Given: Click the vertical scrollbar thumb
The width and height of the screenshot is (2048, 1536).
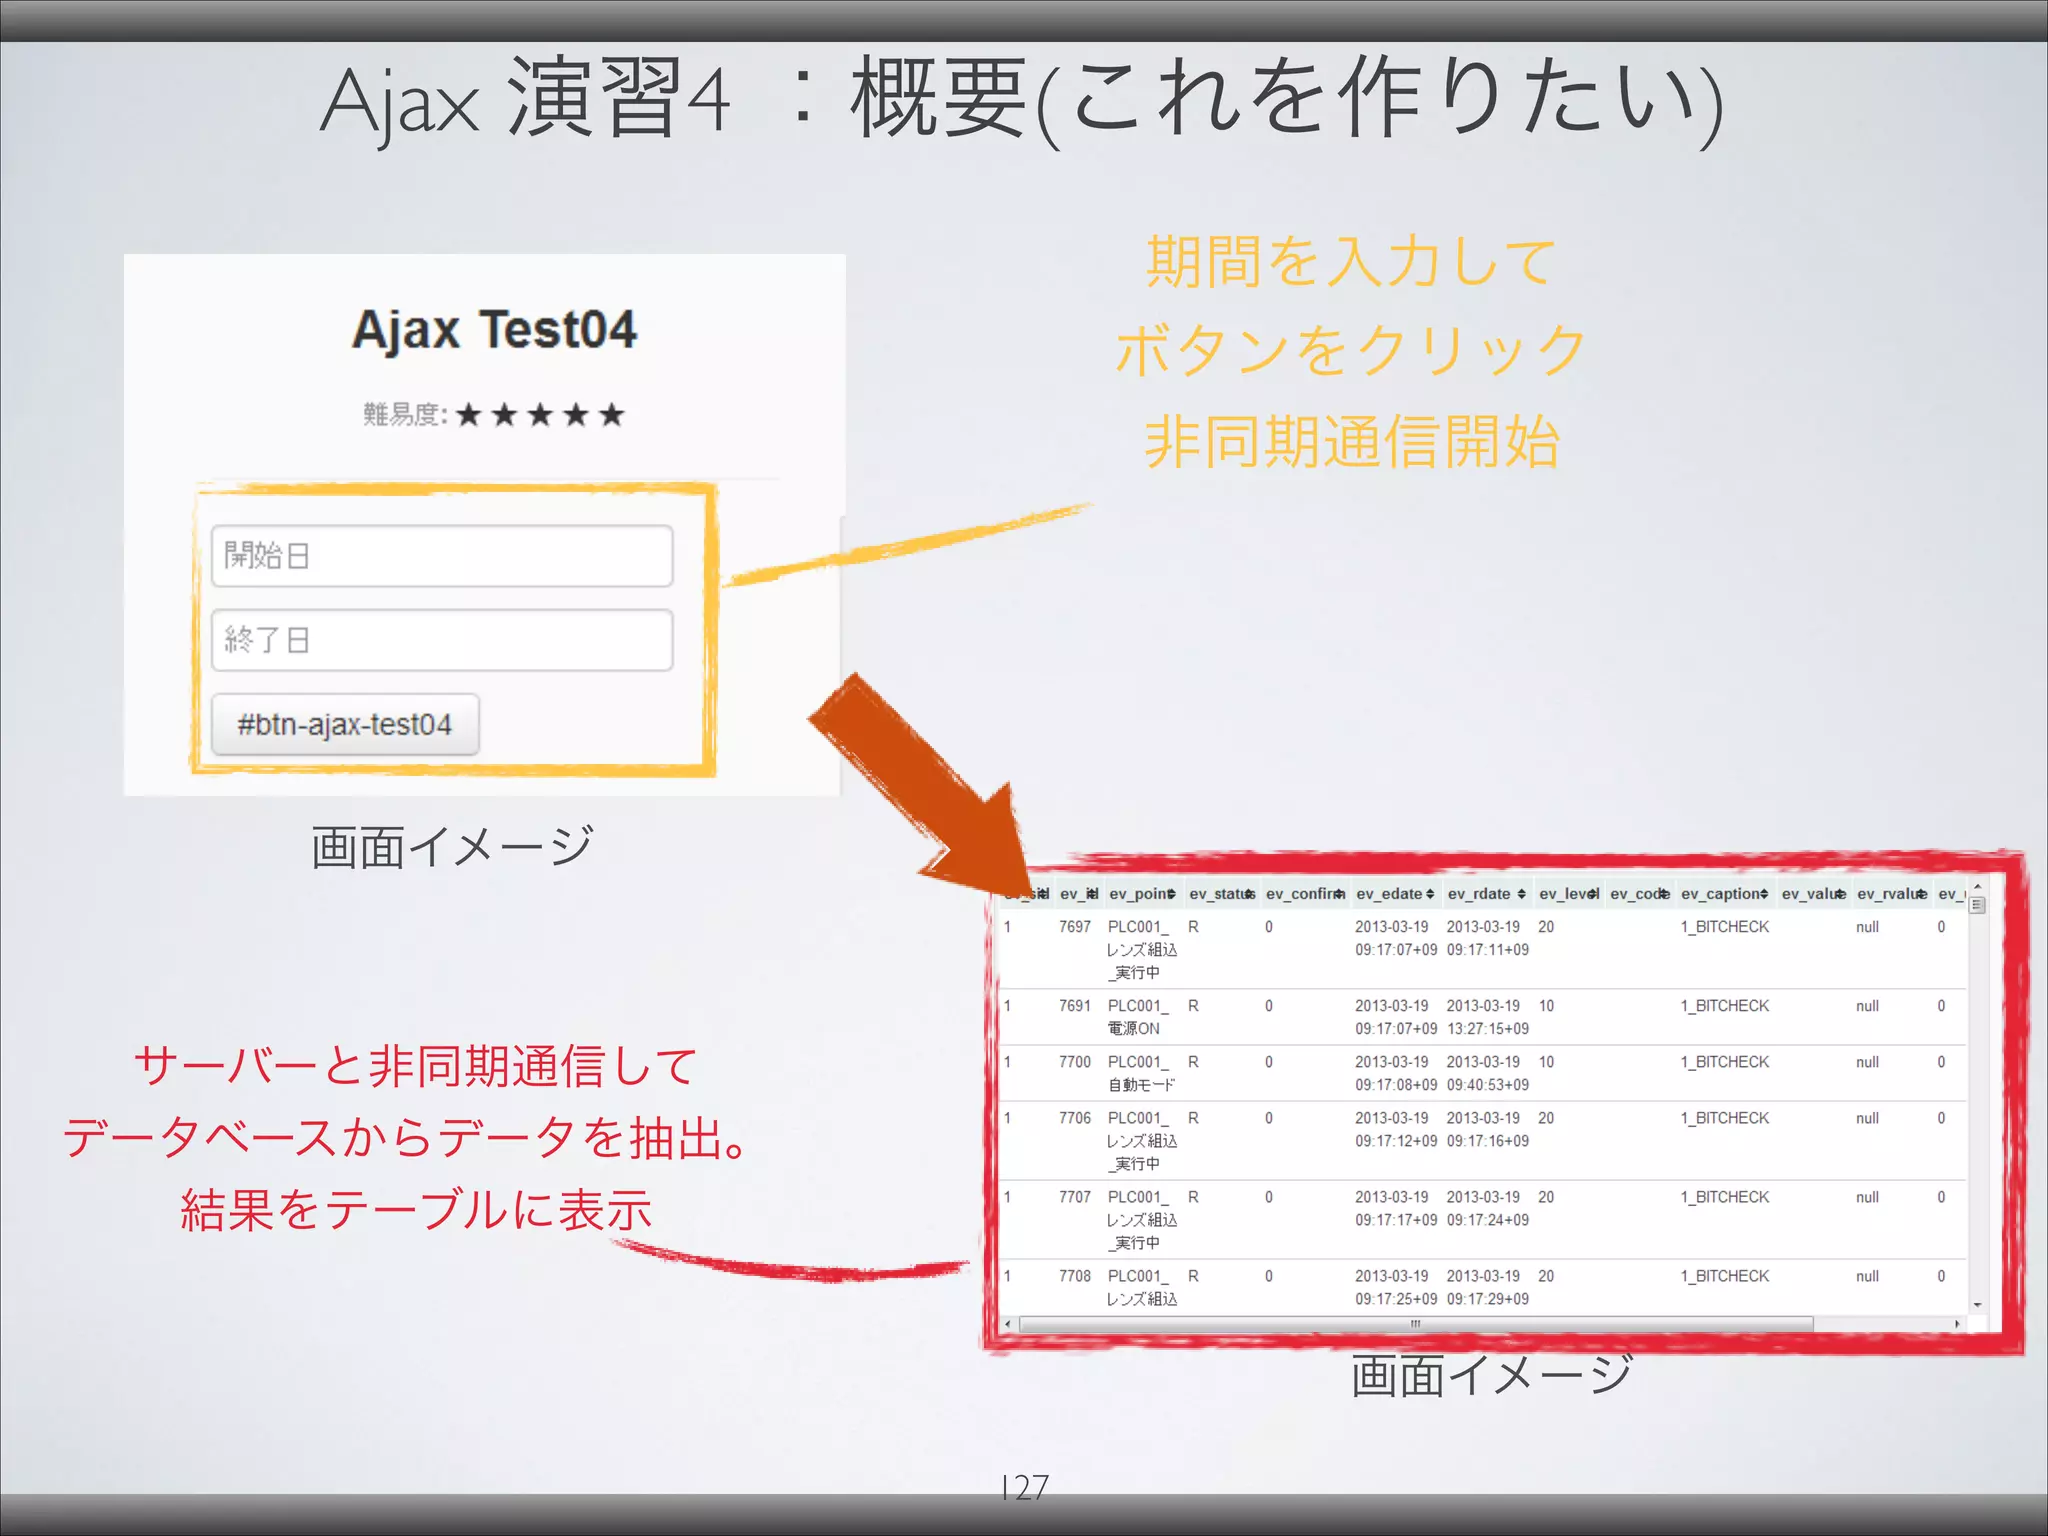Looking at the screenshot, I should 1977,905.
